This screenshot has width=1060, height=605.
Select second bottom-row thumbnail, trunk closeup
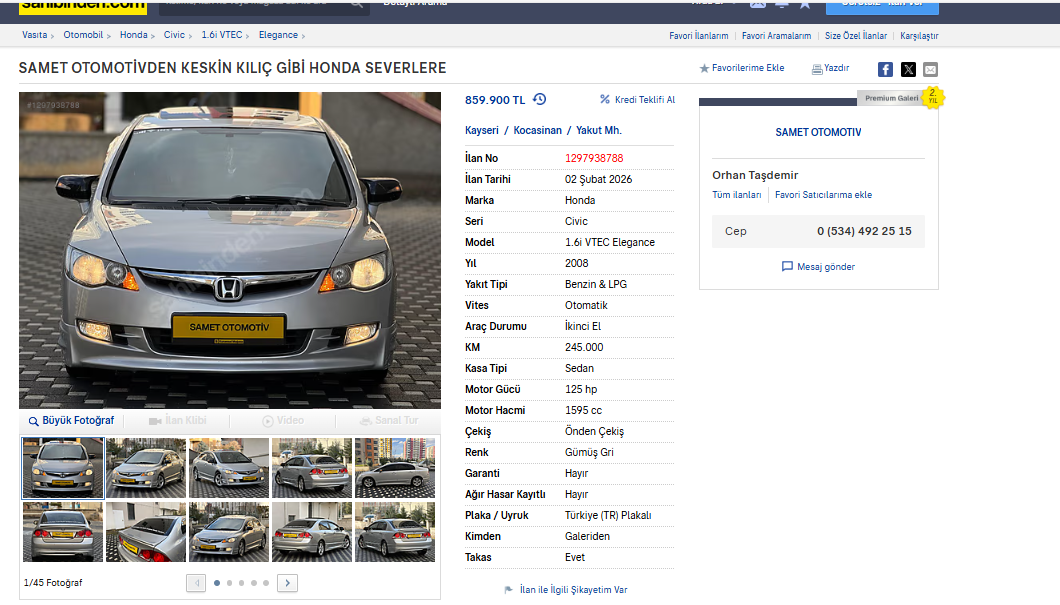[x=146, y=532]
